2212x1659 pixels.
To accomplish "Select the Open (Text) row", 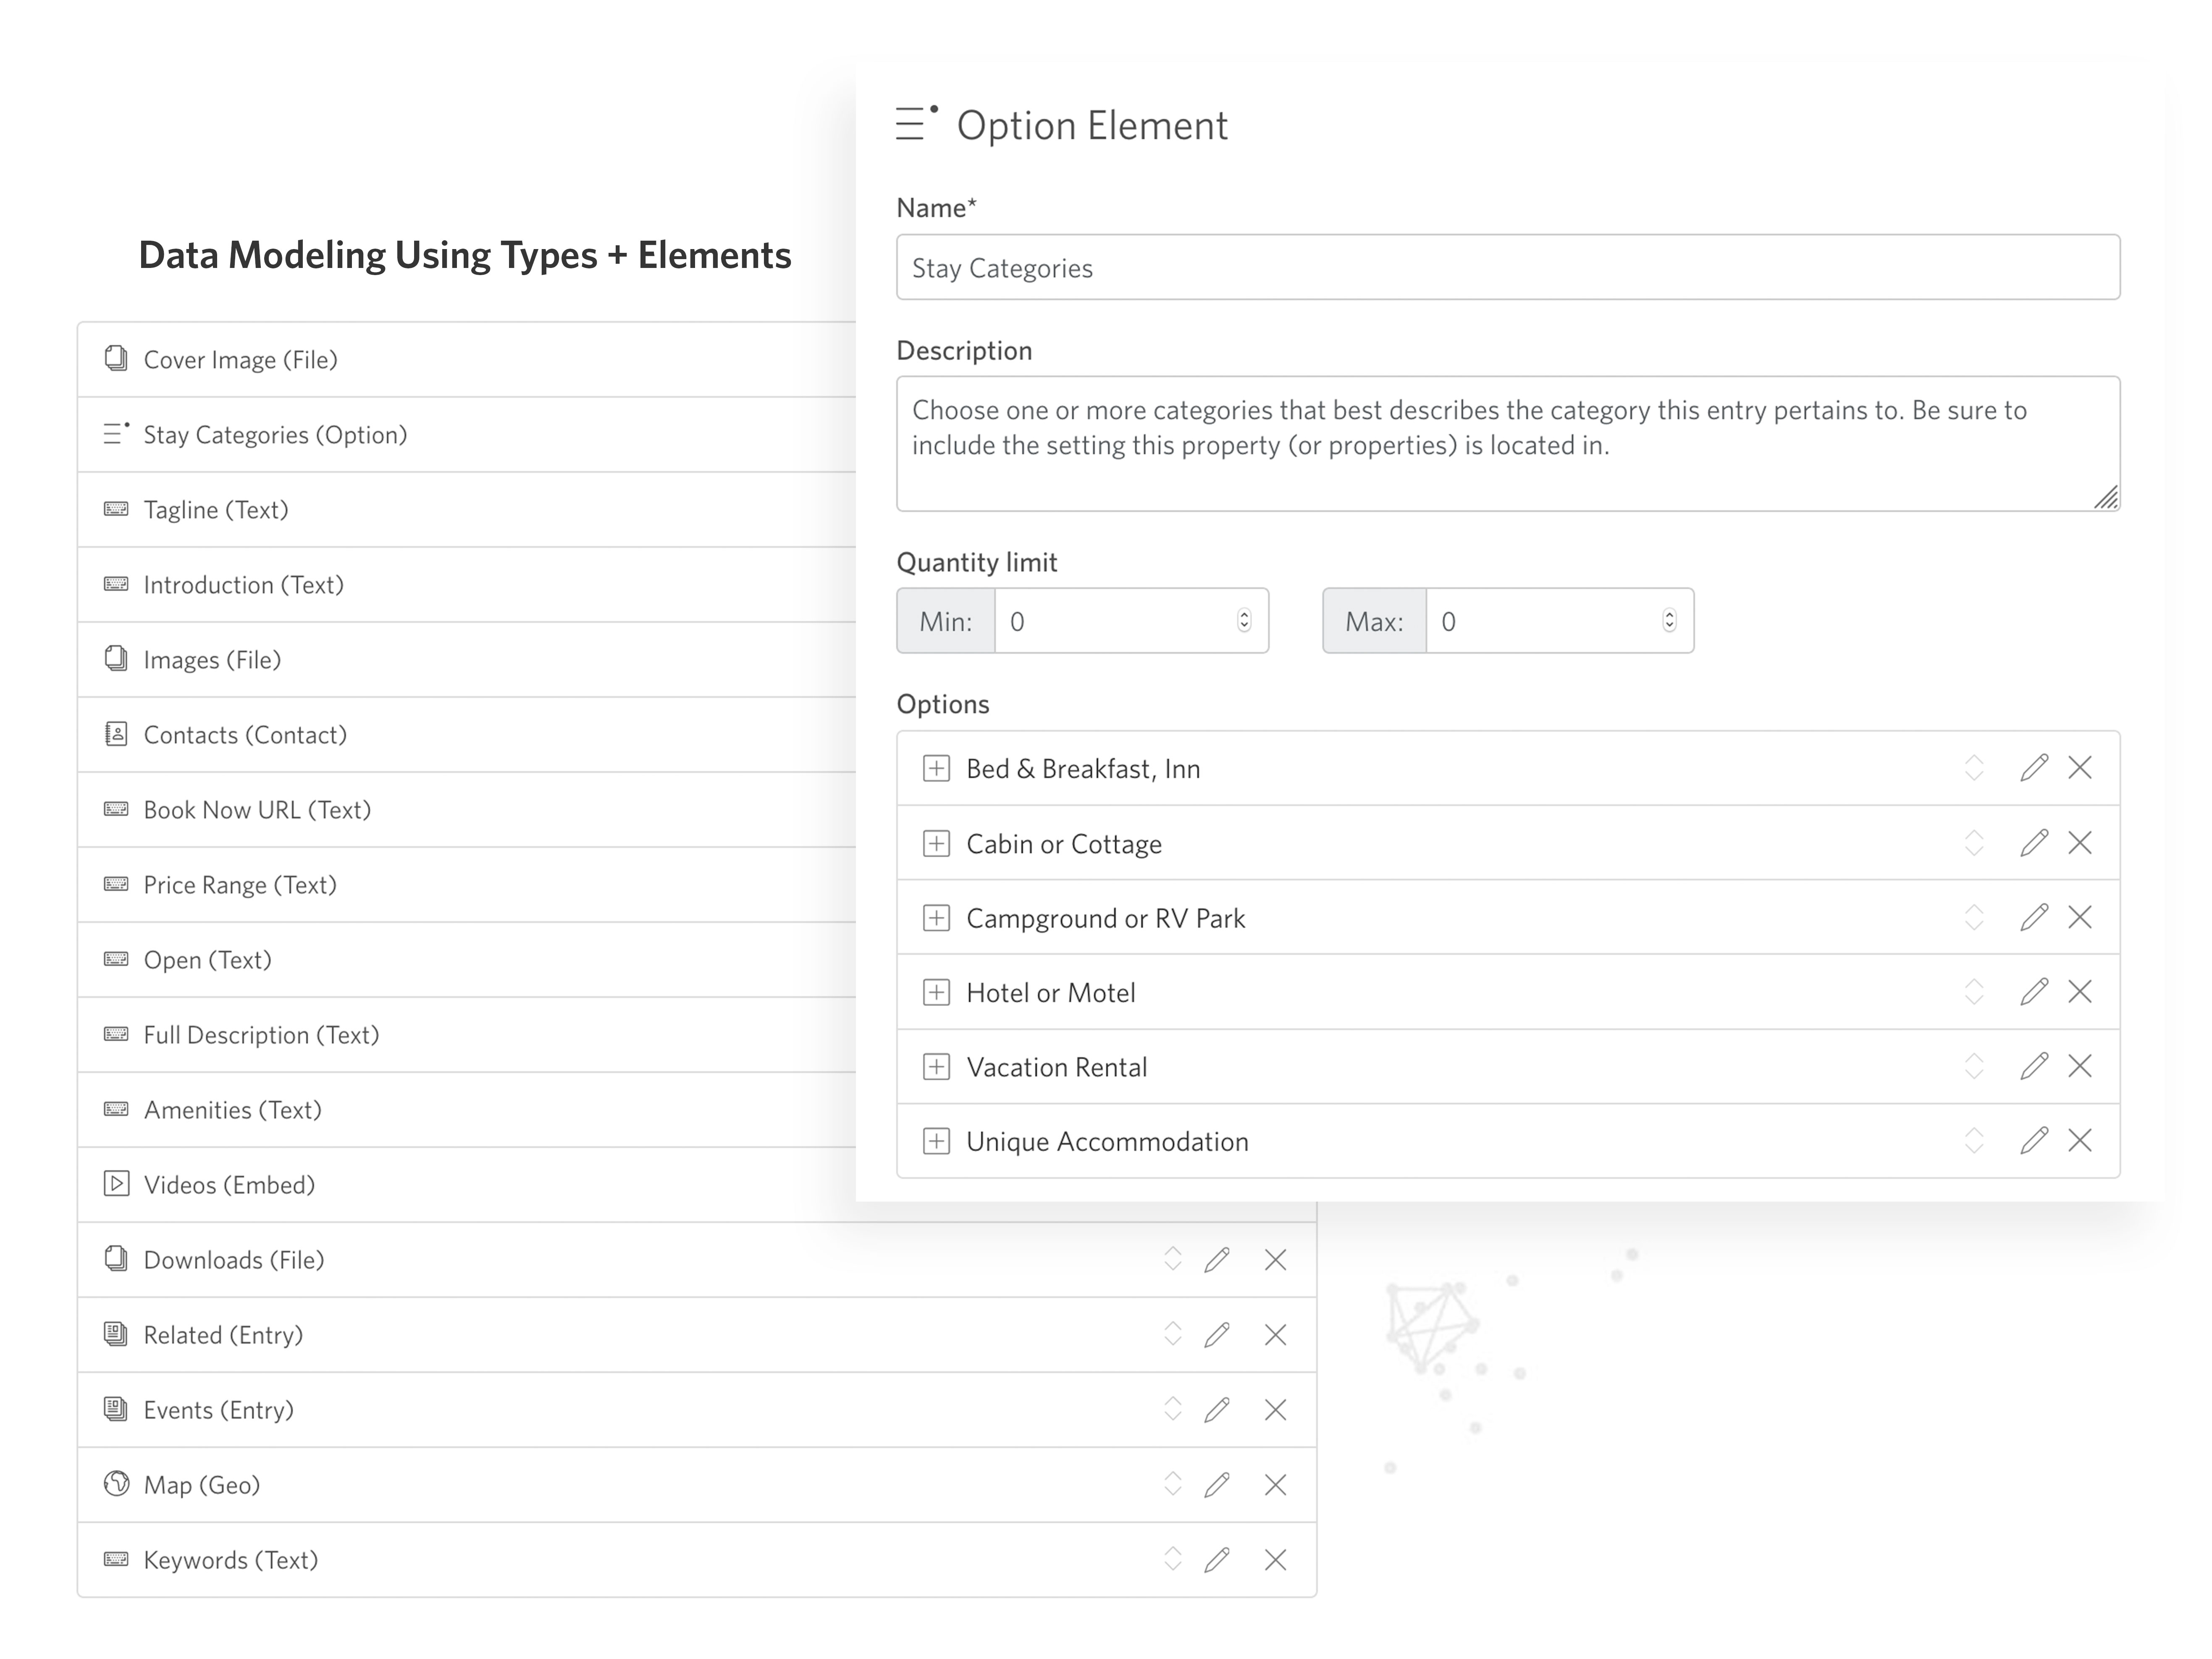I will pos(467,960).
